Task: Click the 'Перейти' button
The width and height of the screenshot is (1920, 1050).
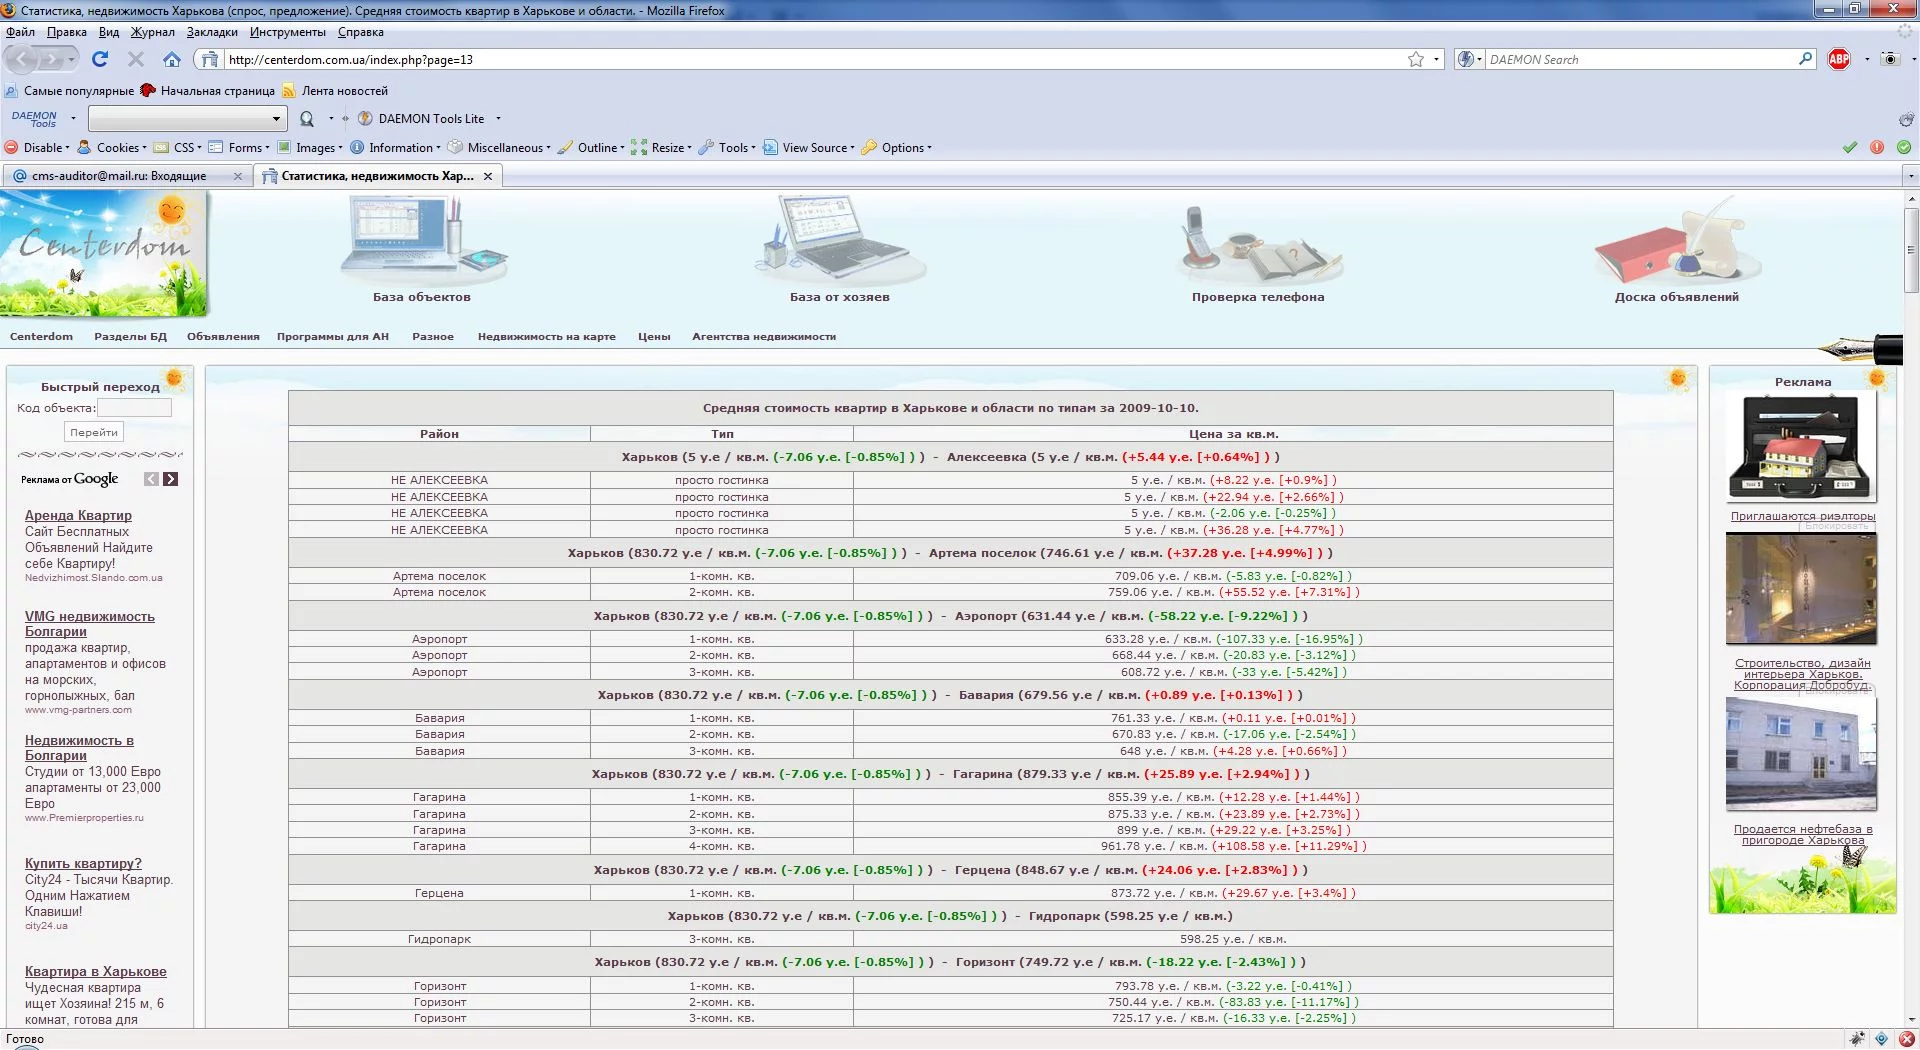Action: coord(94,432)
